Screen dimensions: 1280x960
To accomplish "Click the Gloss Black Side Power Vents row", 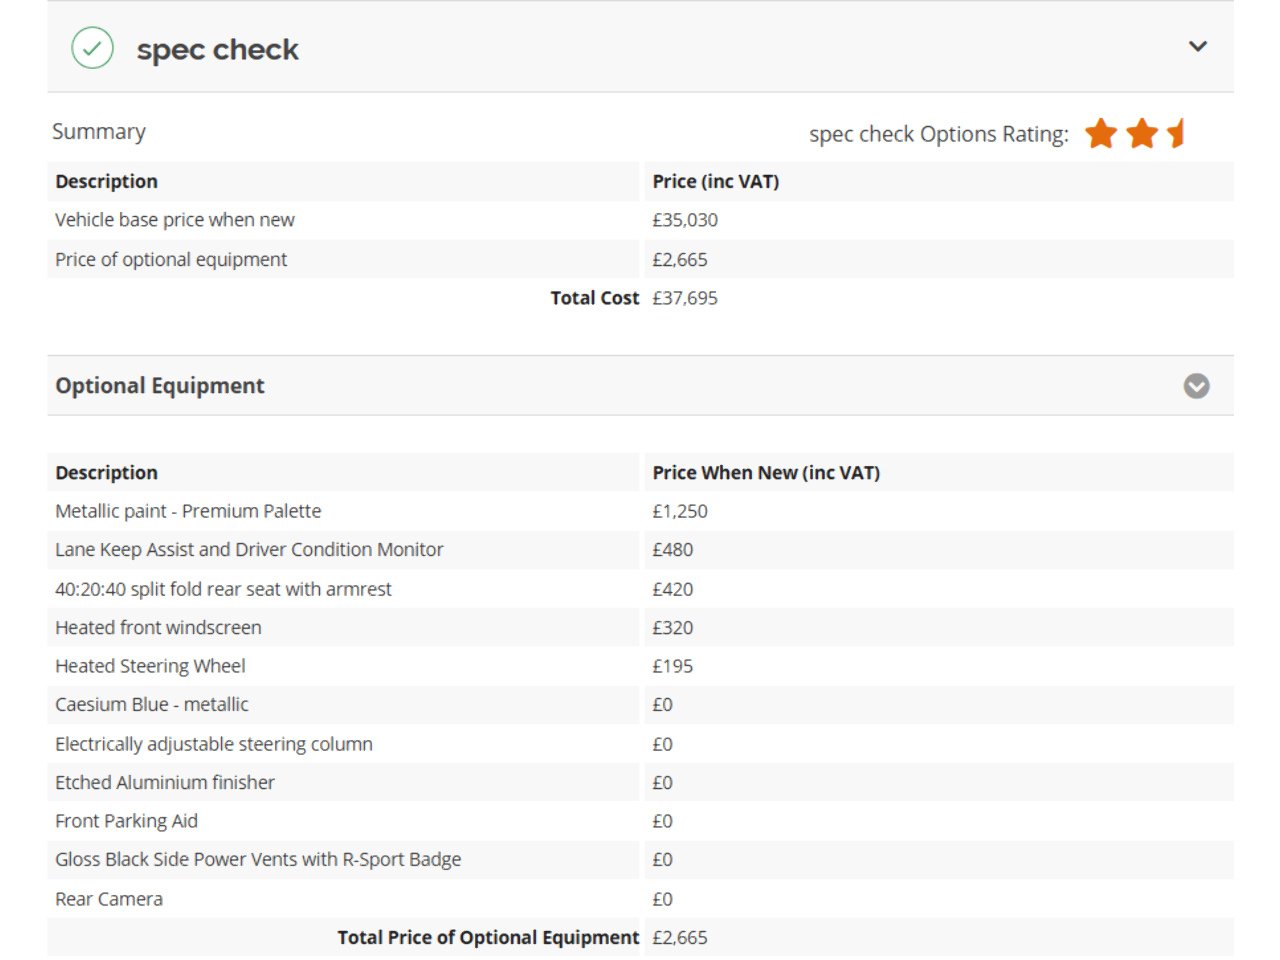I will [x=640, y=860].
